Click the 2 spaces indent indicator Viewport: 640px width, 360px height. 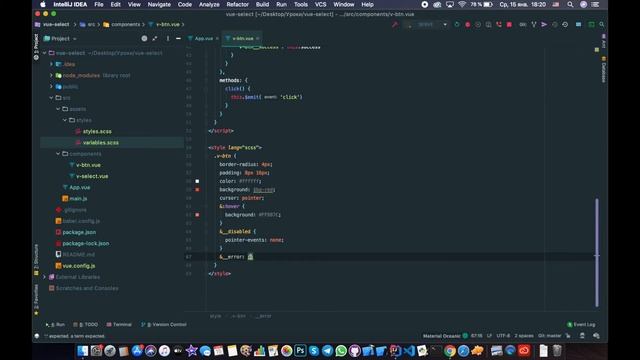coord(524,336)
